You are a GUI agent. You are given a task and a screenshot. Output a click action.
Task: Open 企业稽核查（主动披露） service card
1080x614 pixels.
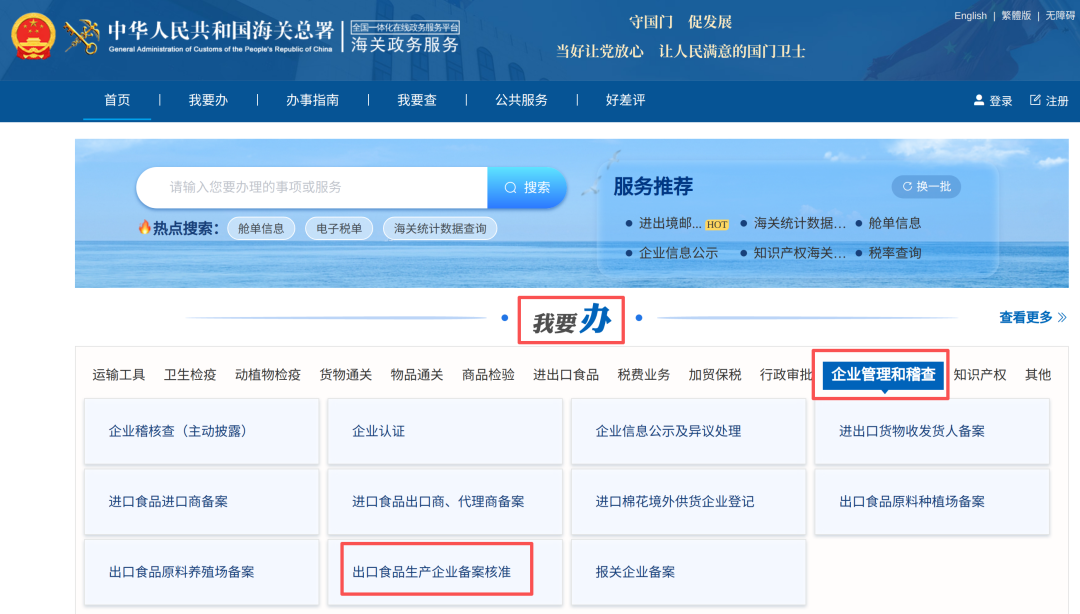click(202, 431)
